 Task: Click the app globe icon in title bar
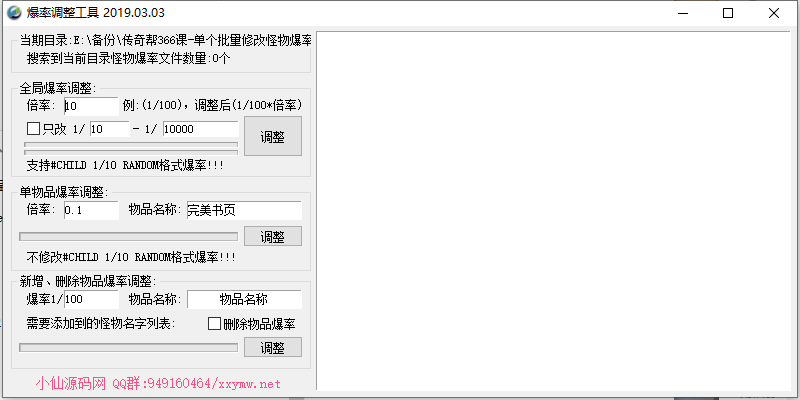[14, 13]
